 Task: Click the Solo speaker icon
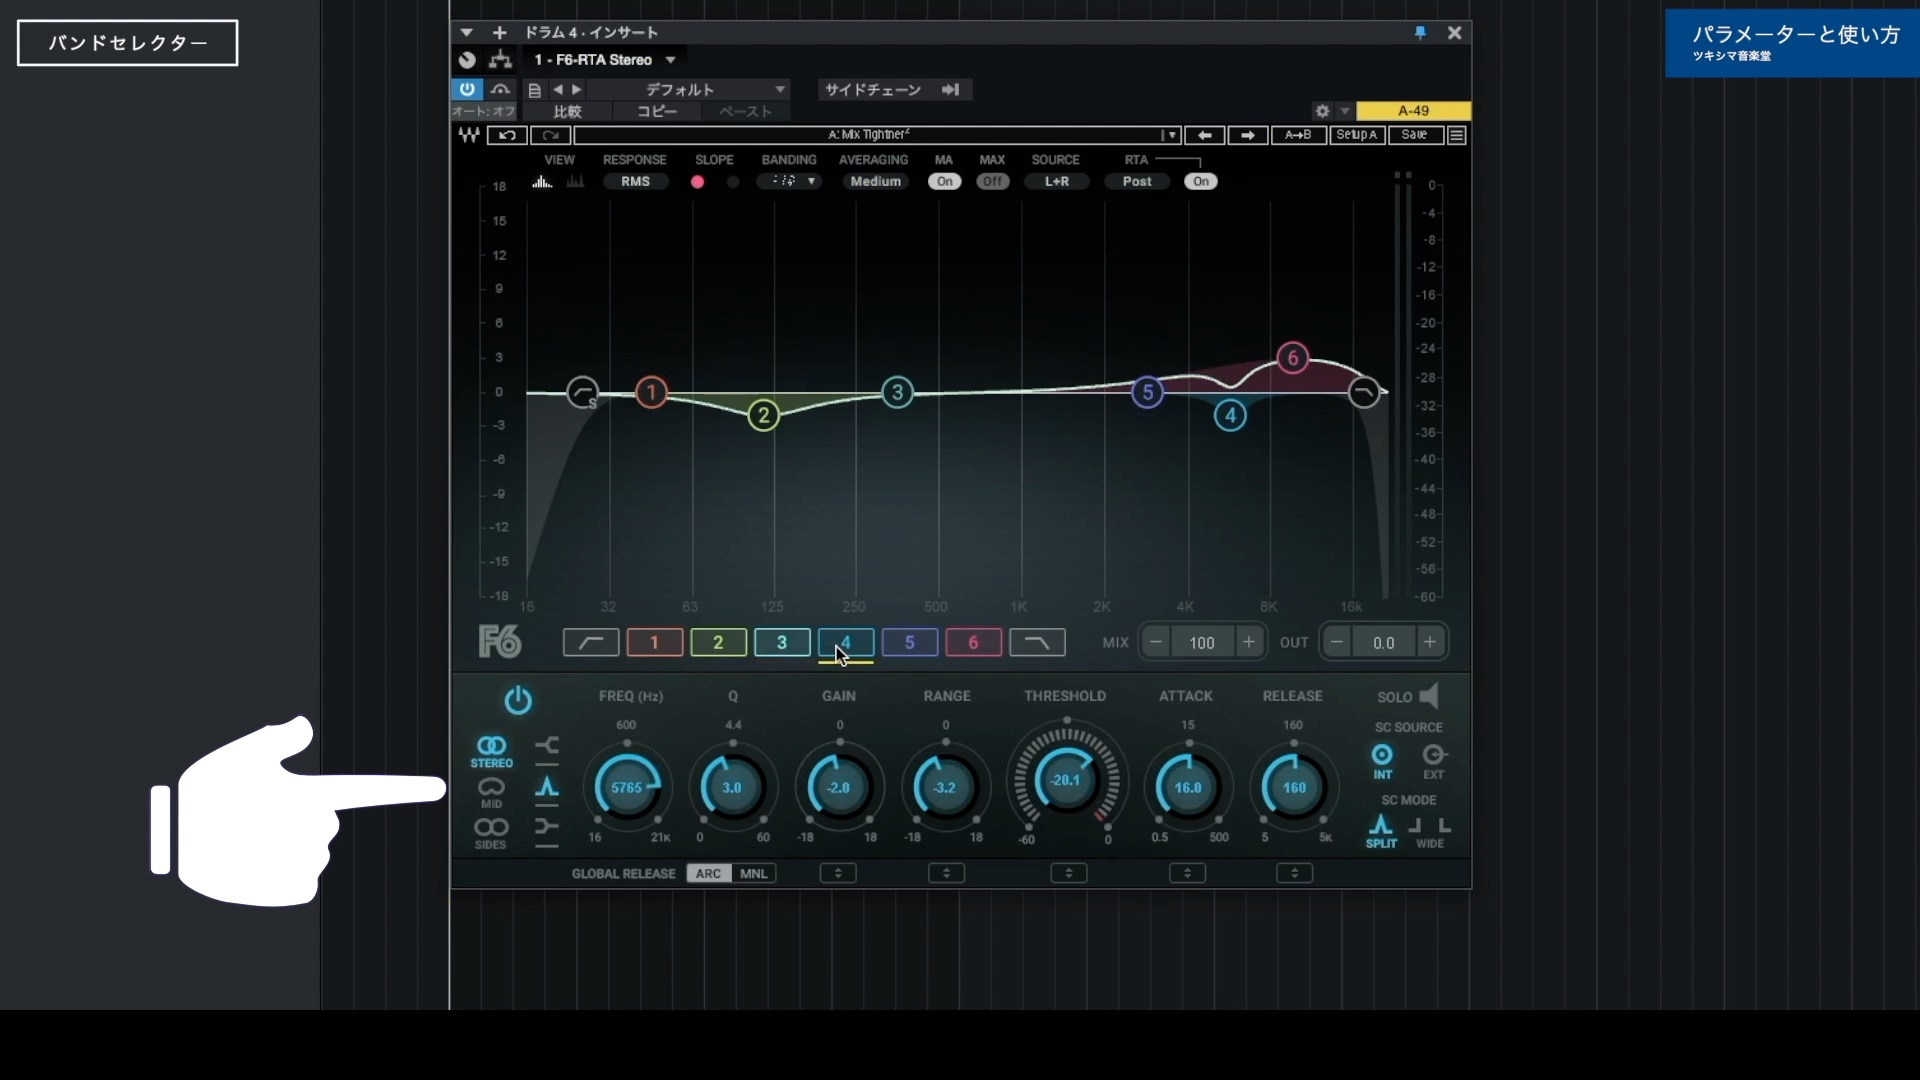(1430, 696)
